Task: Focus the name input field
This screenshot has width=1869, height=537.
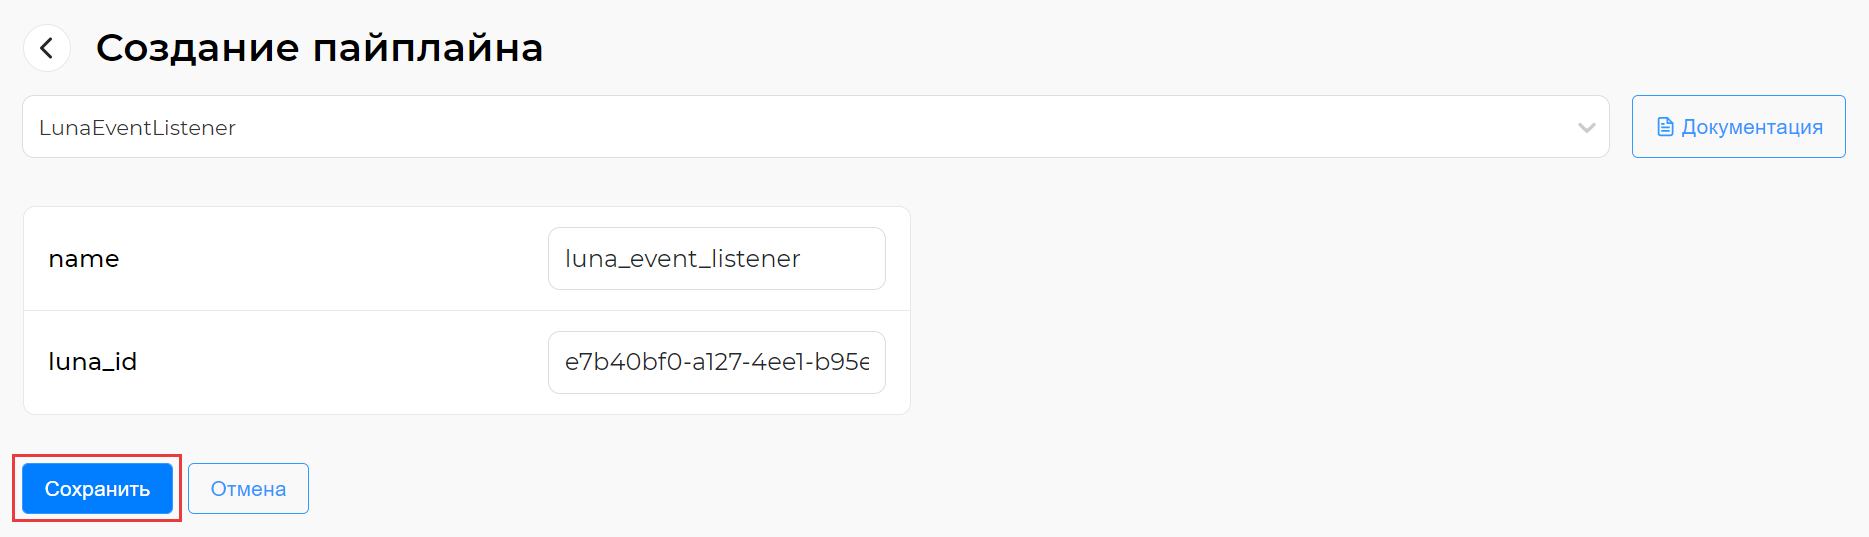Action: point(717,259)
